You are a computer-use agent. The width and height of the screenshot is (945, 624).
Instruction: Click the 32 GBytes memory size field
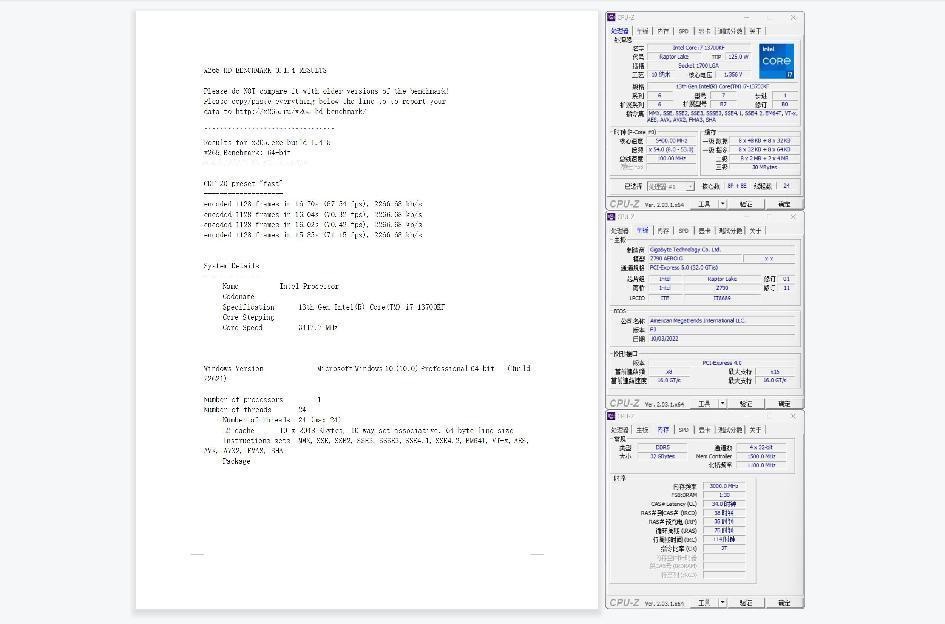click(662, 456)
